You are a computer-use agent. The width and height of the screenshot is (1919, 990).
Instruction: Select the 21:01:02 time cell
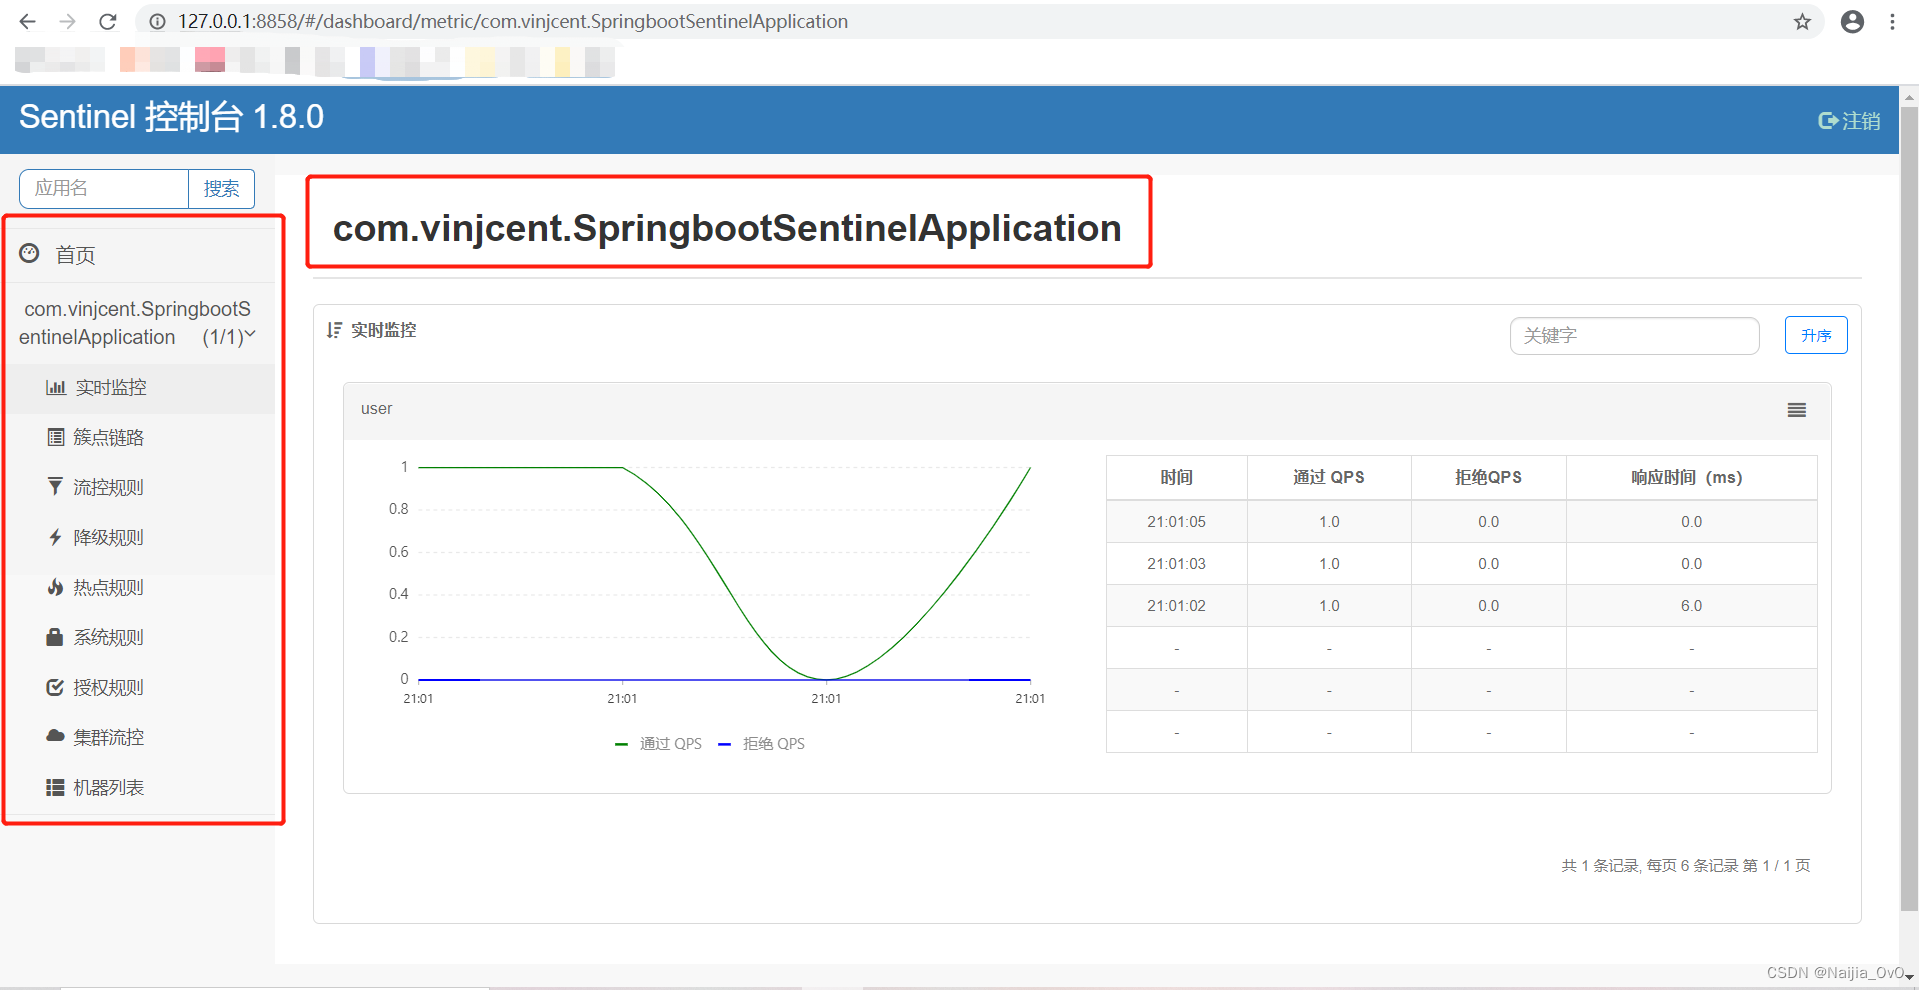tap(1176, 606)
